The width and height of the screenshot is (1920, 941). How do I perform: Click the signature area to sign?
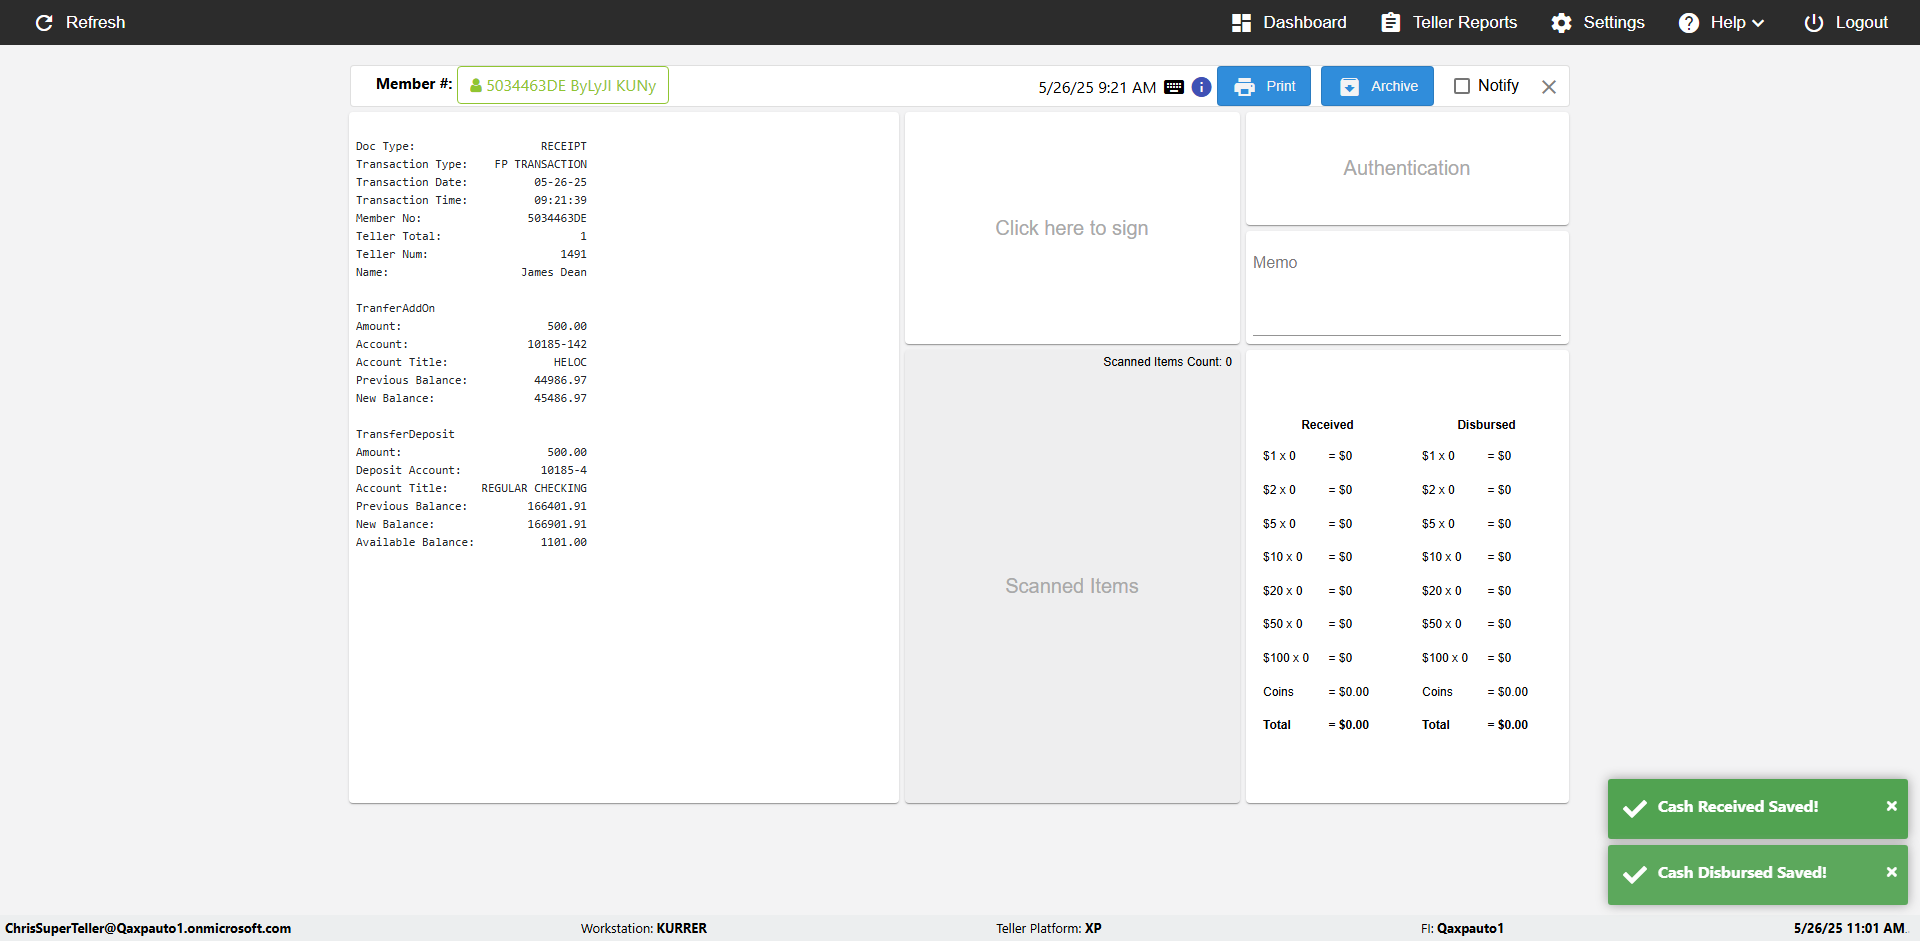[1072, 228]
